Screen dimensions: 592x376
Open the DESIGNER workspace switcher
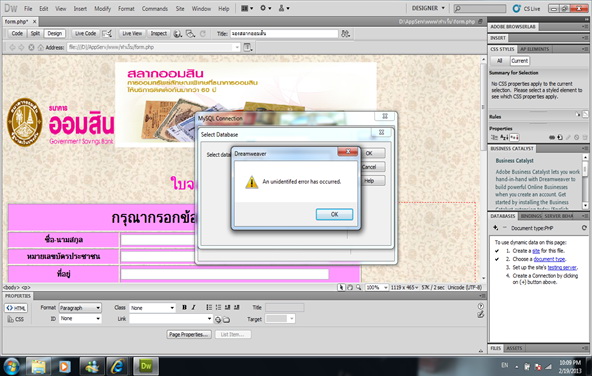[428, 8]
